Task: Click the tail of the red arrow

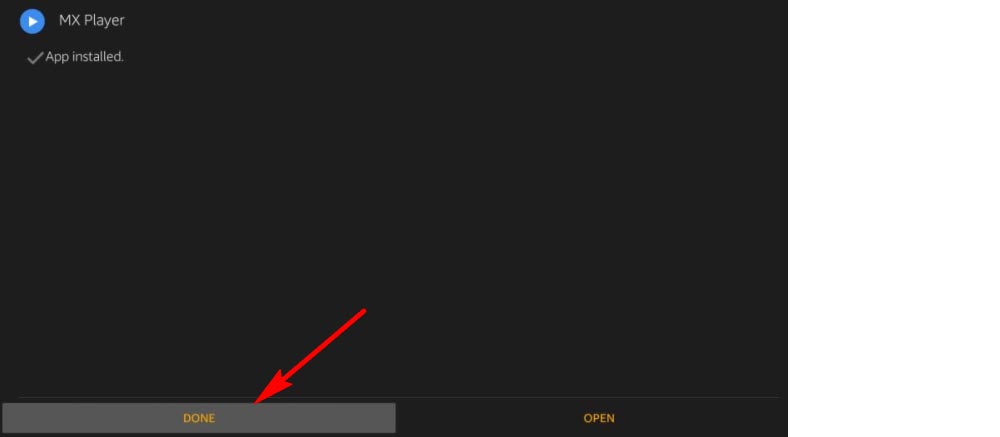Action: 361,313
